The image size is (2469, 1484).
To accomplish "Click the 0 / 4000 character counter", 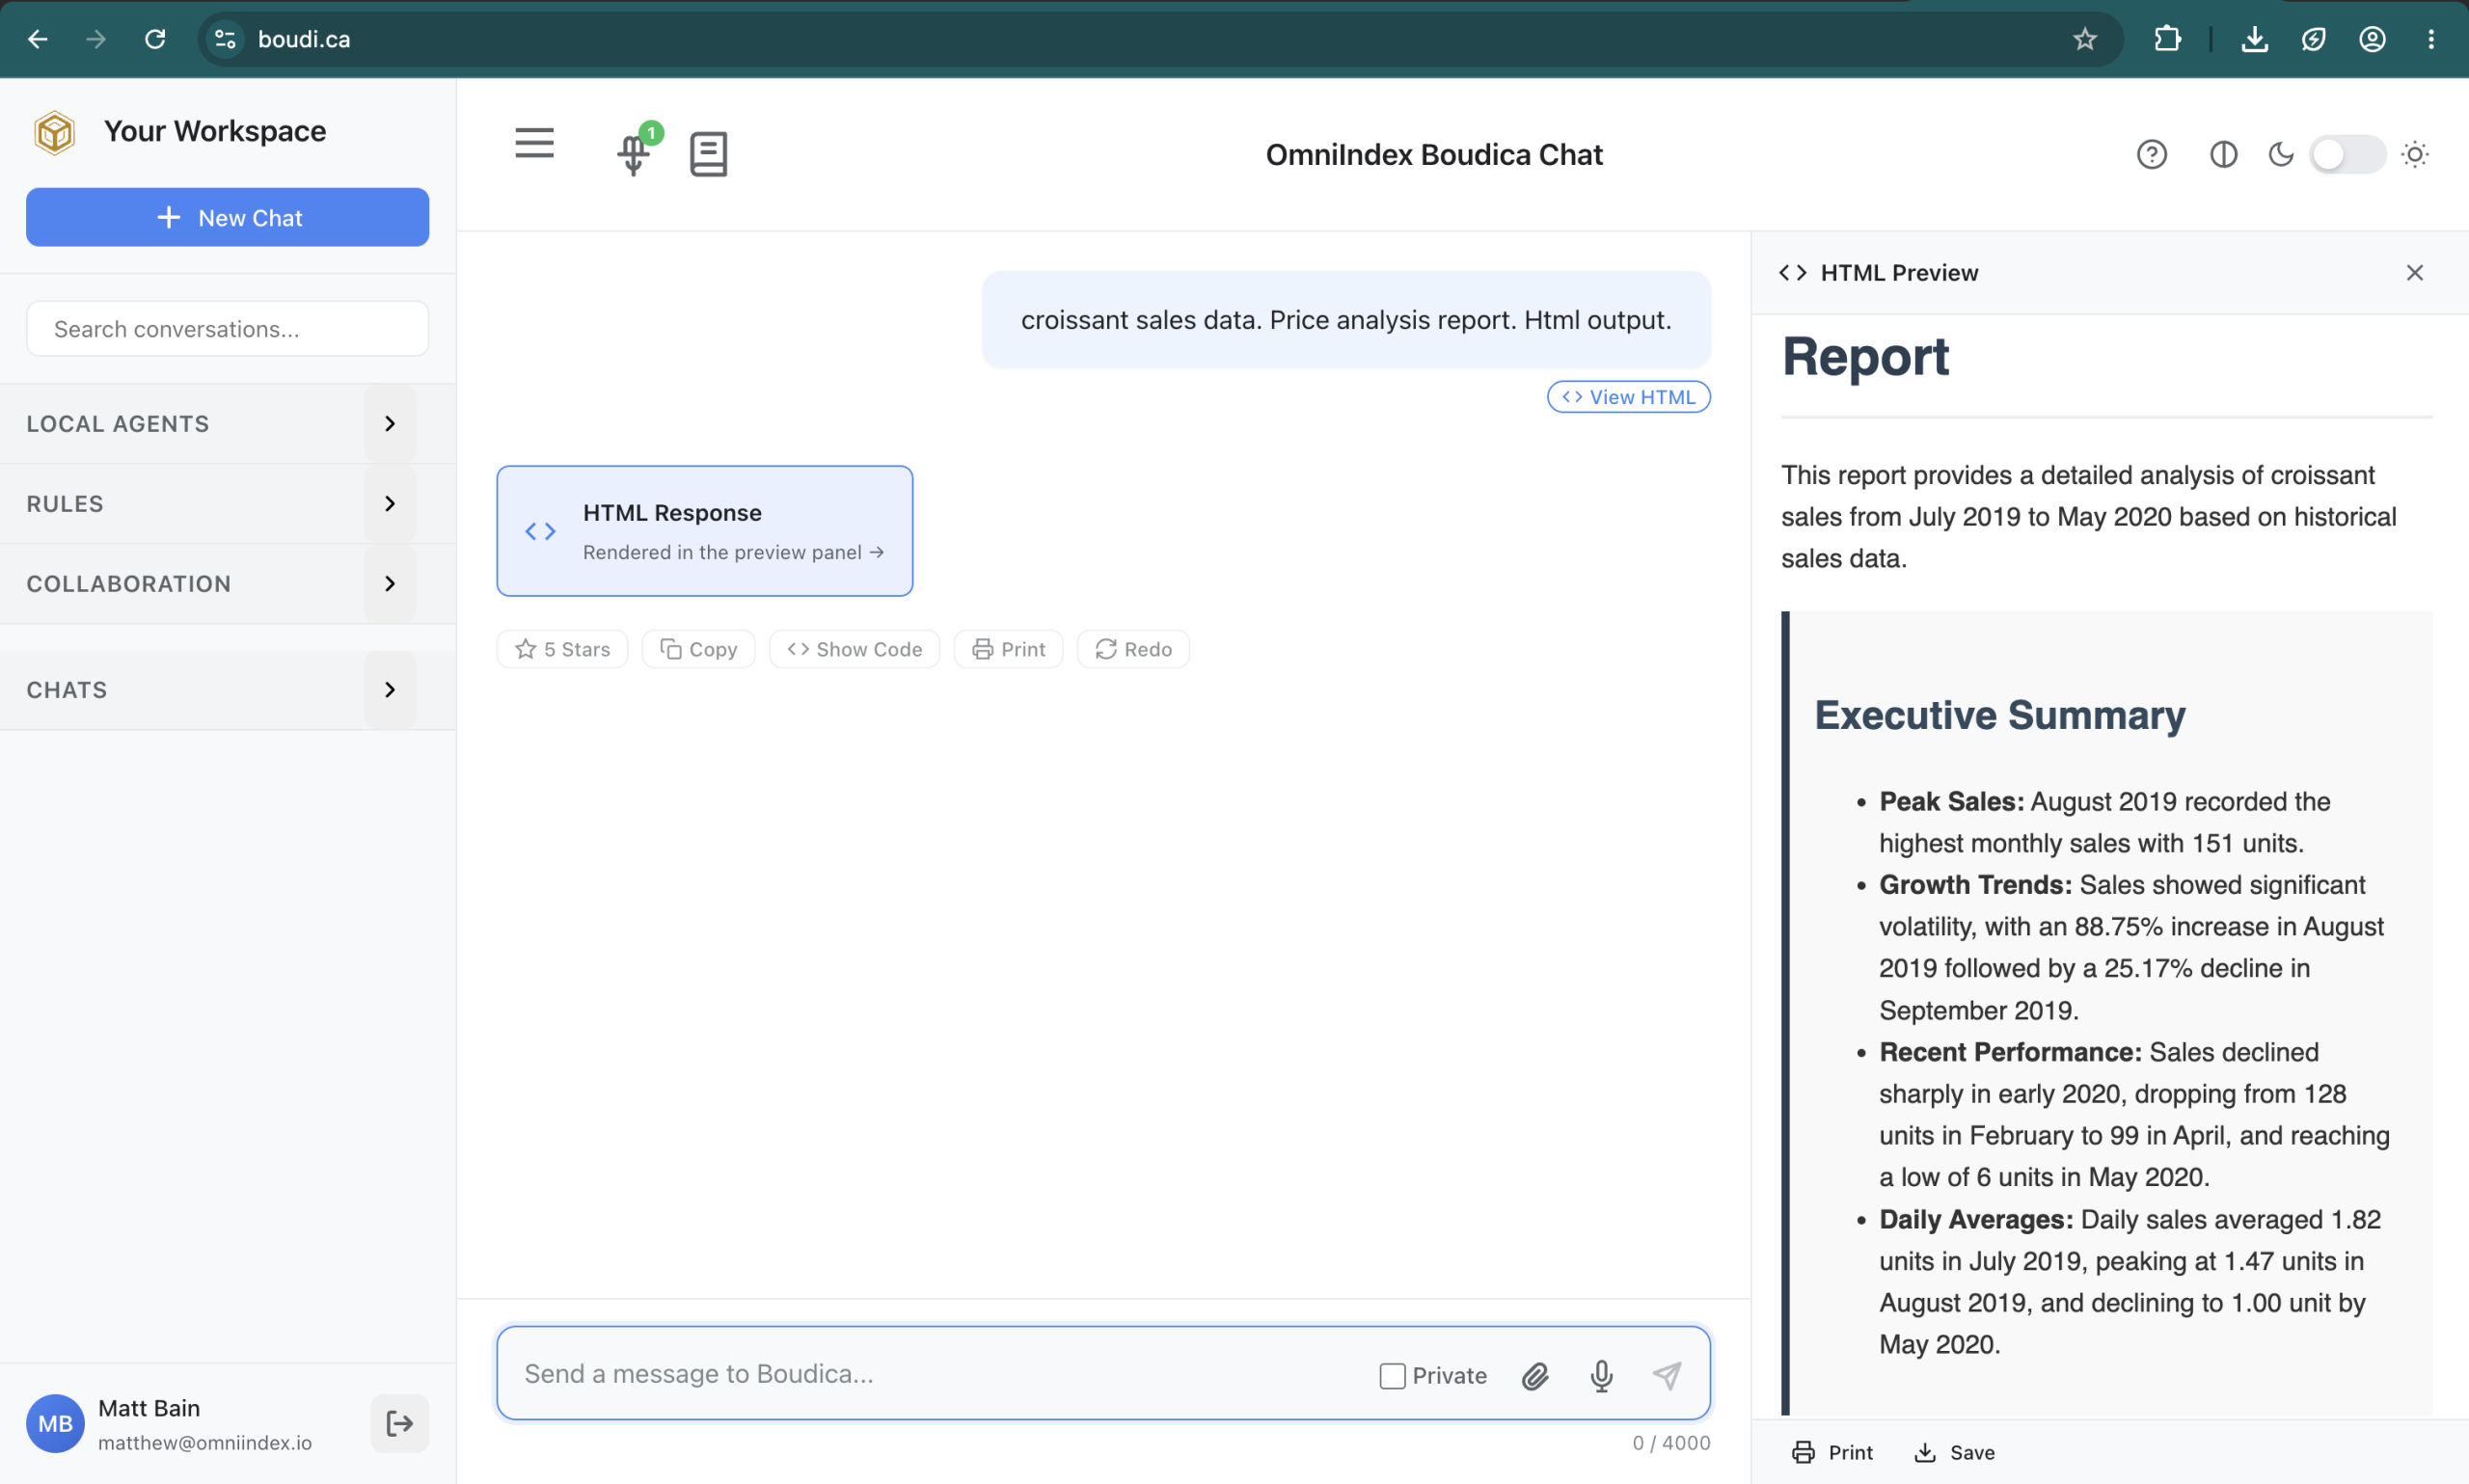I will [x=1671, y=1443].
